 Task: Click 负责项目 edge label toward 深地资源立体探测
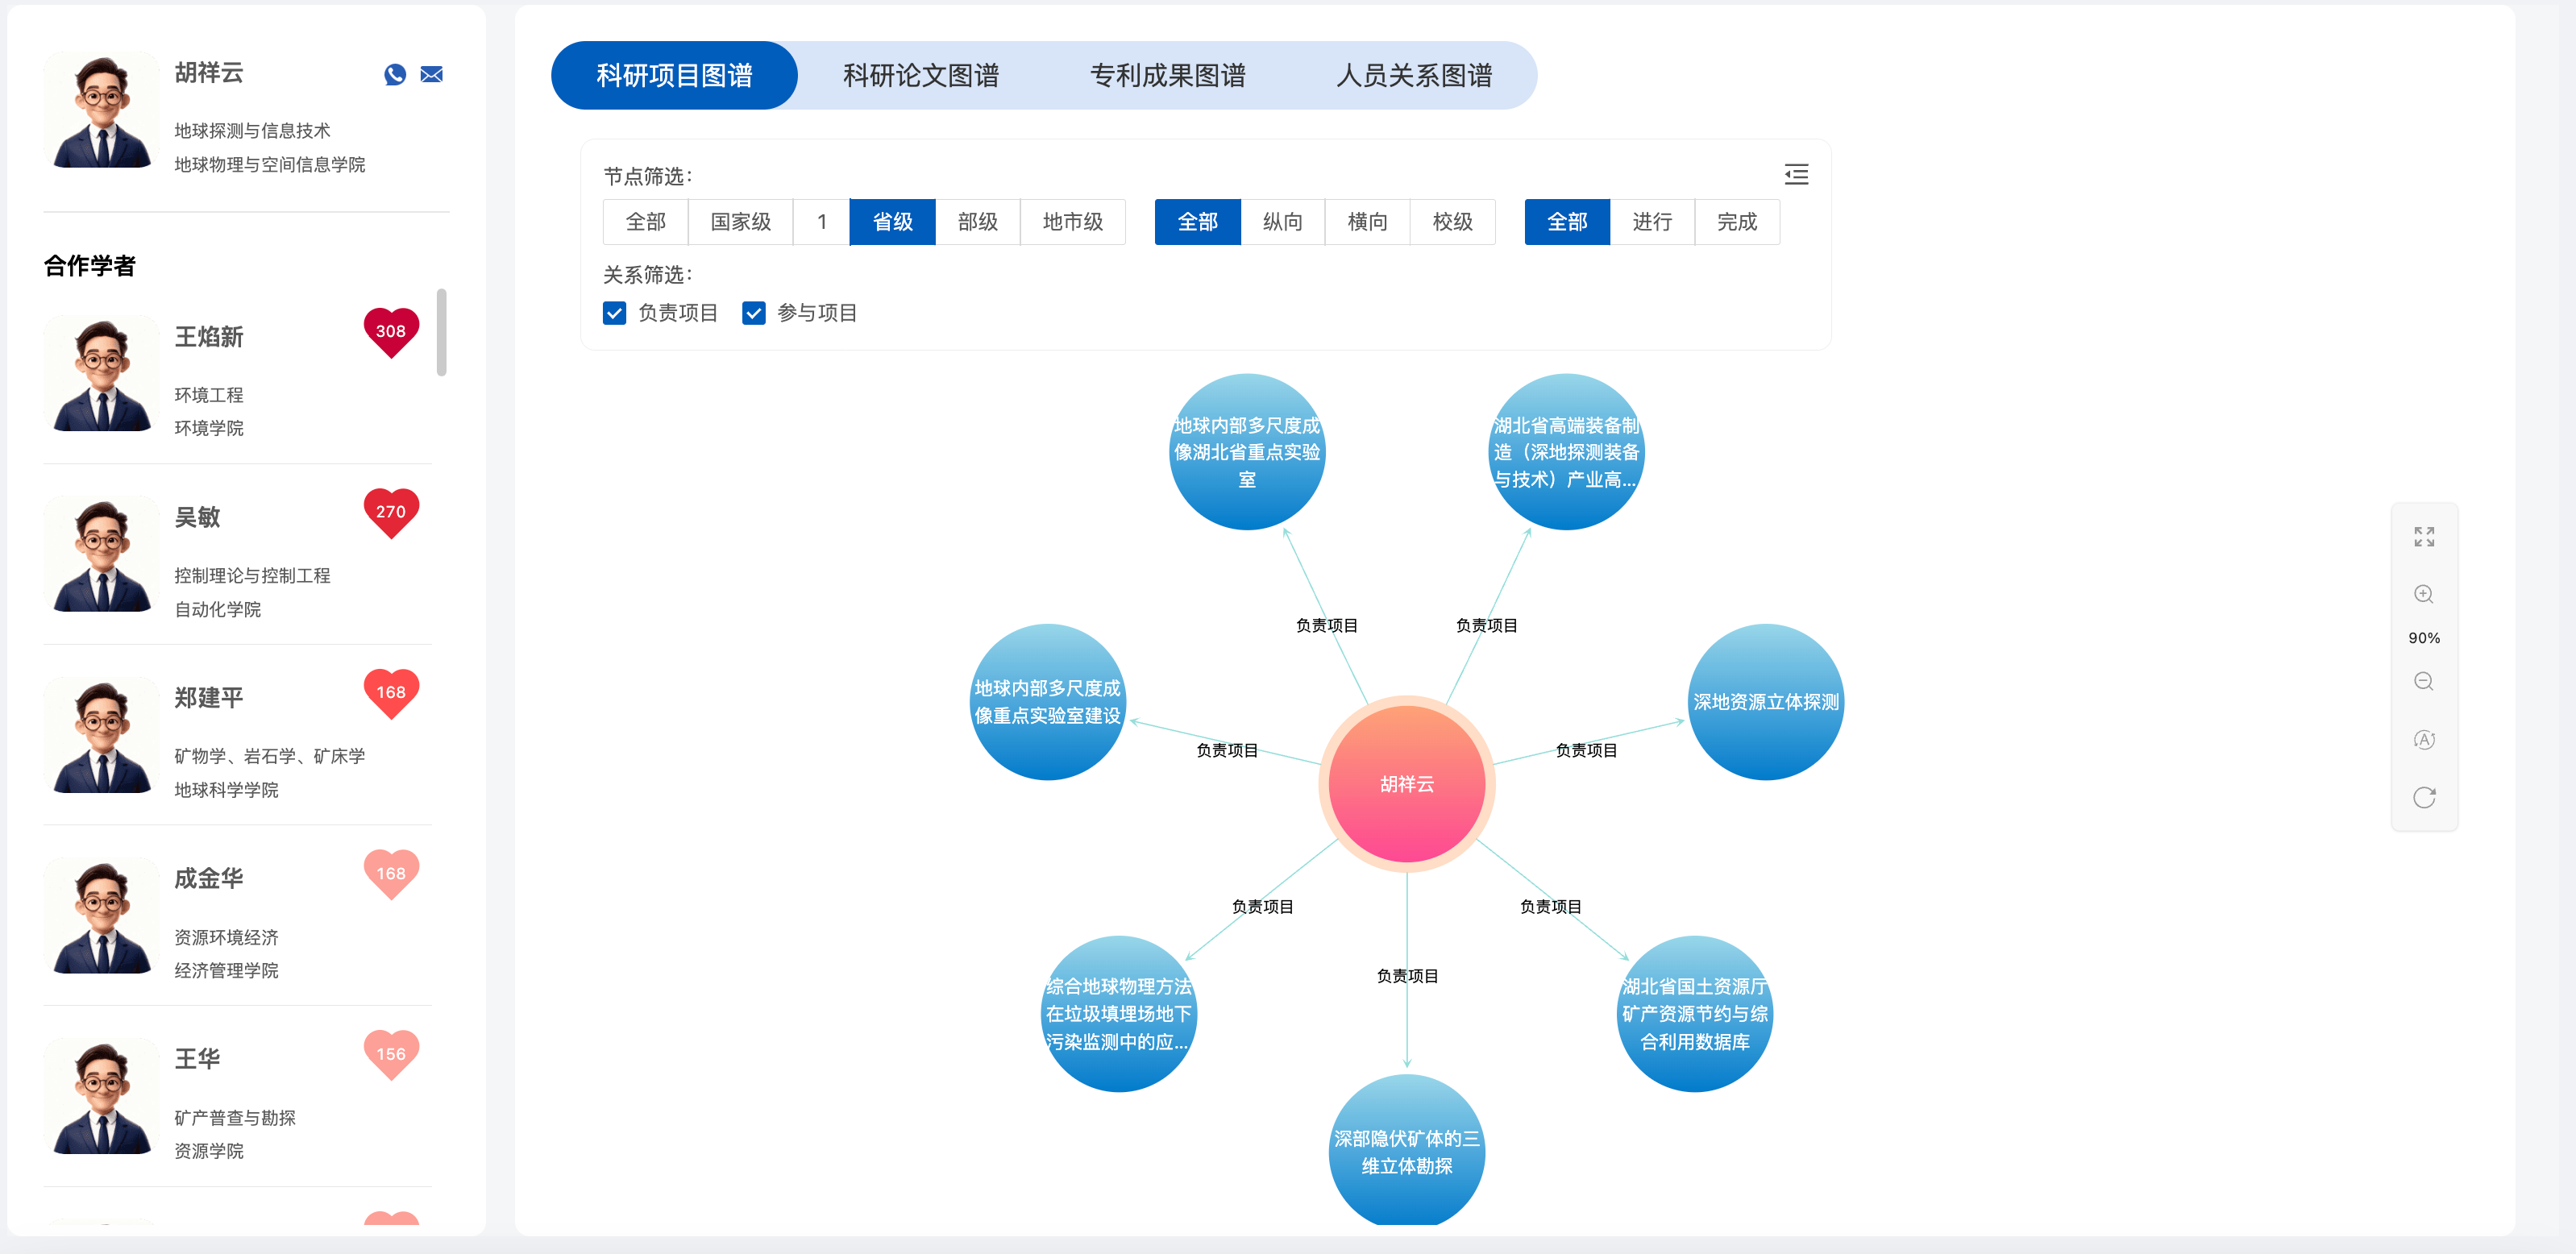[x=1586, y=750]
